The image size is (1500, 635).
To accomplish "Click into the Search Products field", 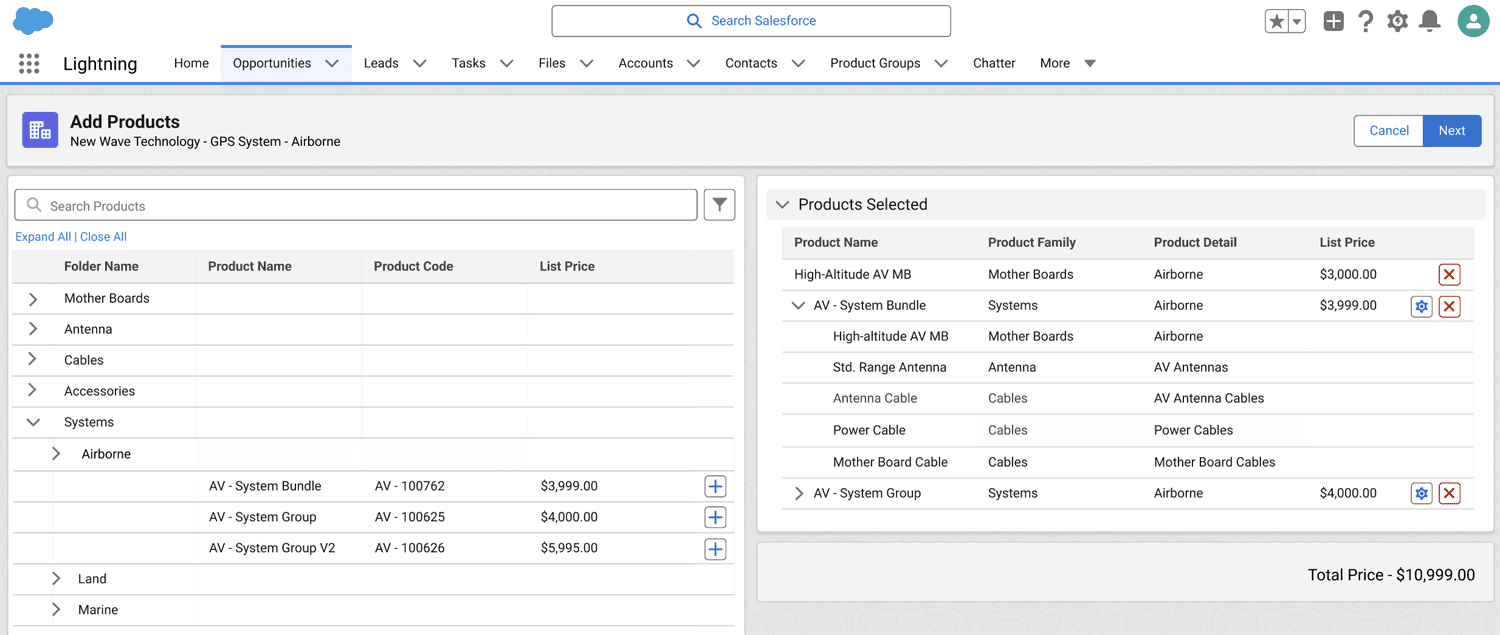I will [355, 206].
